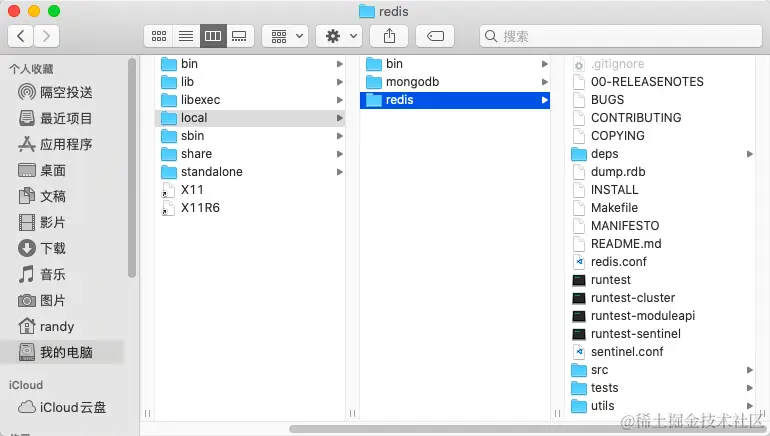Select the MANIFESTO file

pos(660,226)
